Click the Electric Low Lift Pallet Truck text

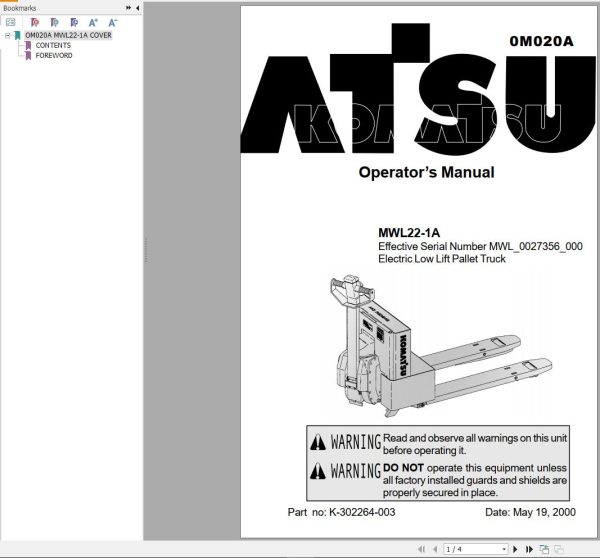click(442, 259)
